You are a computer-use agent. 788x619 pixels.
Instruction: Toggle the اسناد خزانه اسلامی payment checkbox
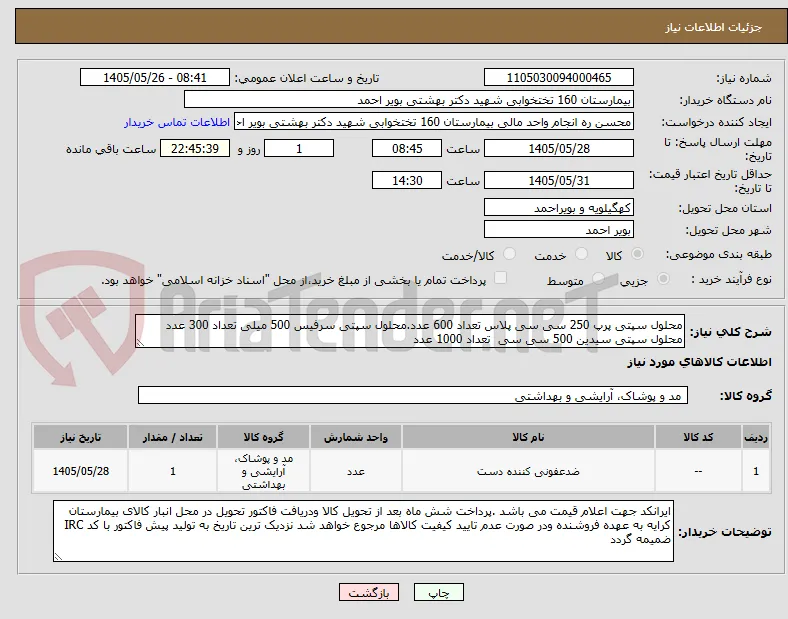click(x=501, y=278)
